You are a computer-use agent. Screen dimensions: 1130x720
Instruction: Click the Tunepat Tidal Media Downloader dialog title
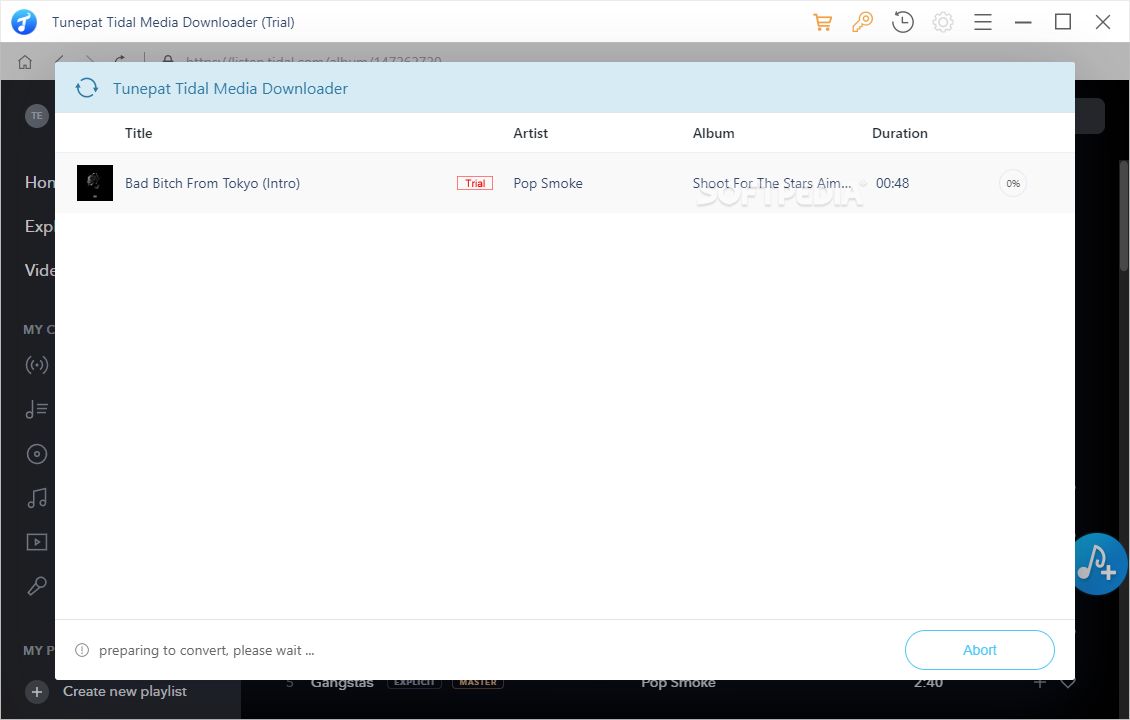pos(231,89)
